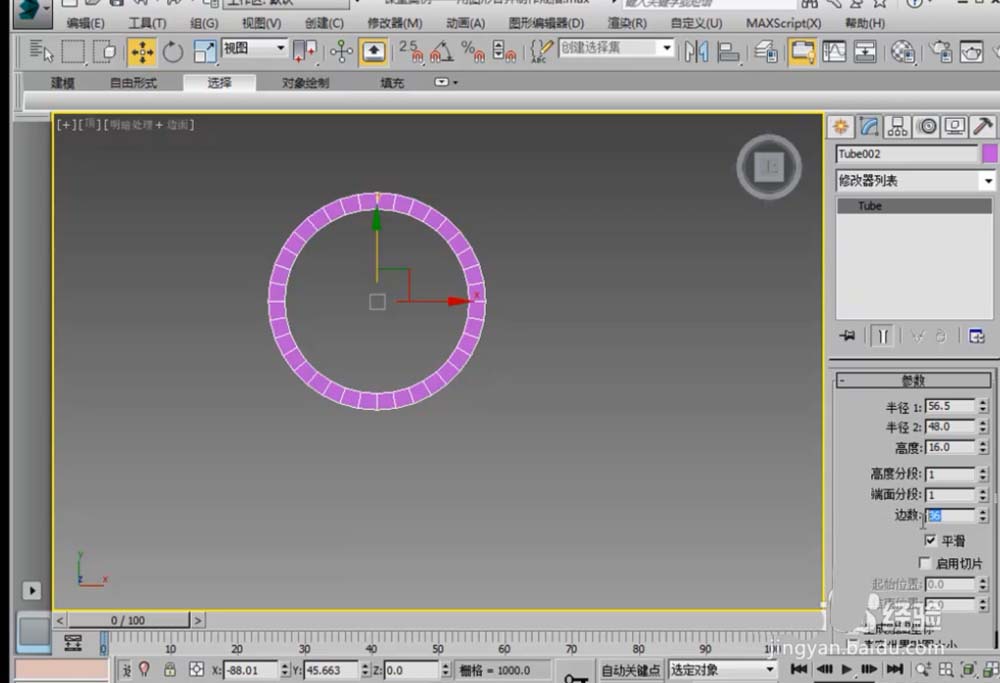Toggle the Window/Crossing selection icon
Viewport: 1000px width, 683px height.
tap(105, 52)
